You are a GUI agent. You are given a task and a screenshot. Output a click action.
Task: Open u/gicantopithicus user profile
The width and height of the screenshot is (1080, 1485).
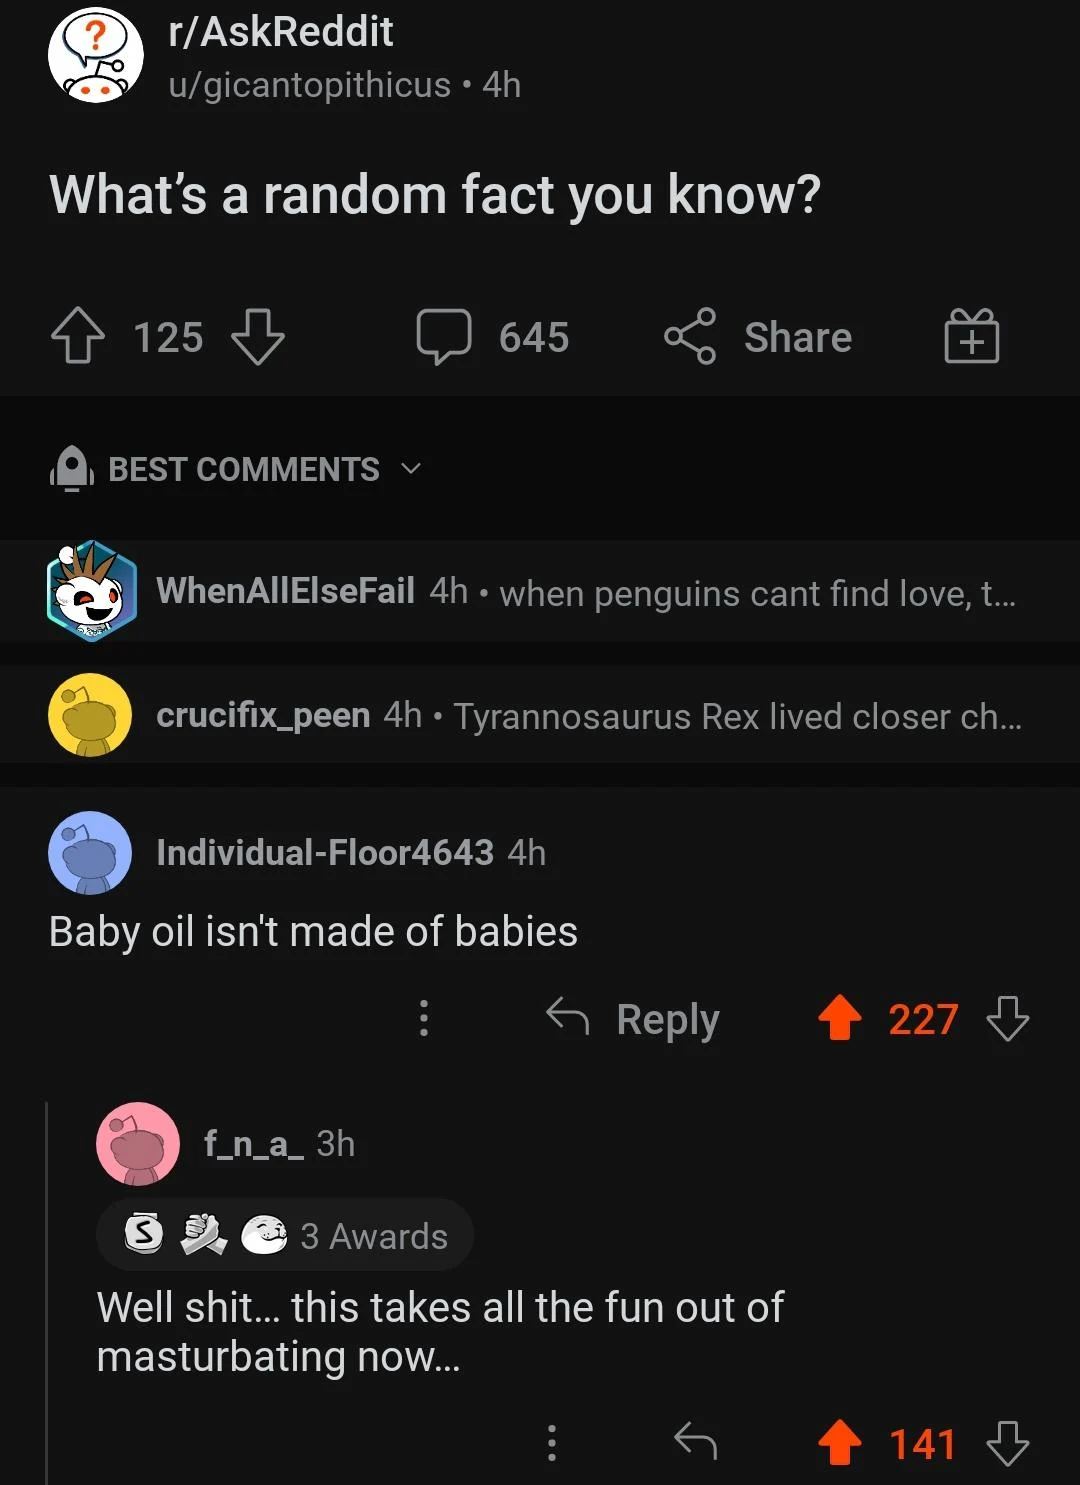(x=310, y=85)
